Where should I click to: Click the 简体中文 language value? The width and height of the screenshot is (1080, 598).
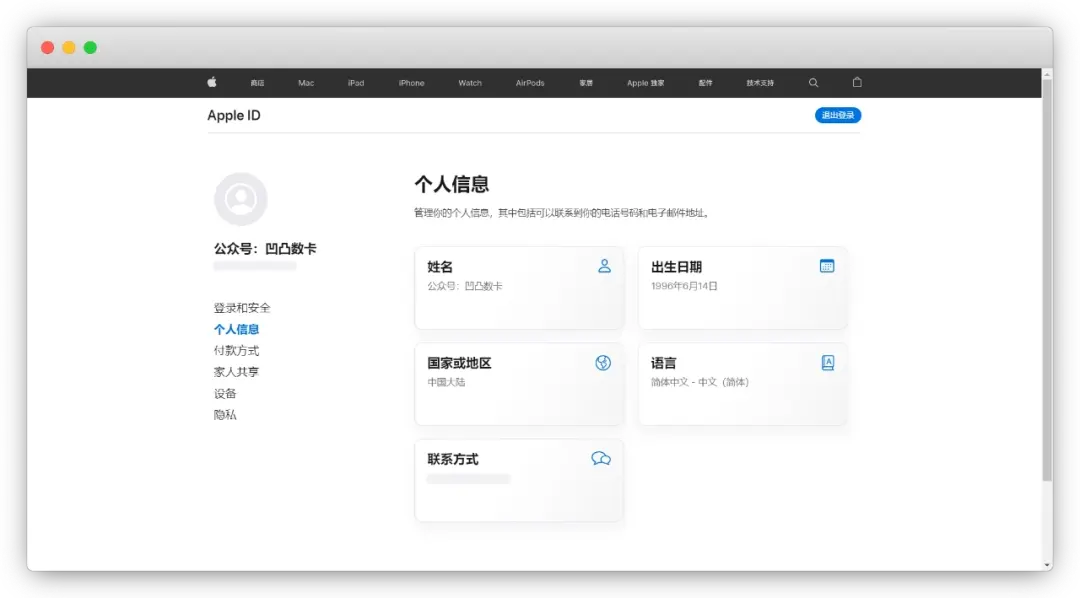point(700,382)
